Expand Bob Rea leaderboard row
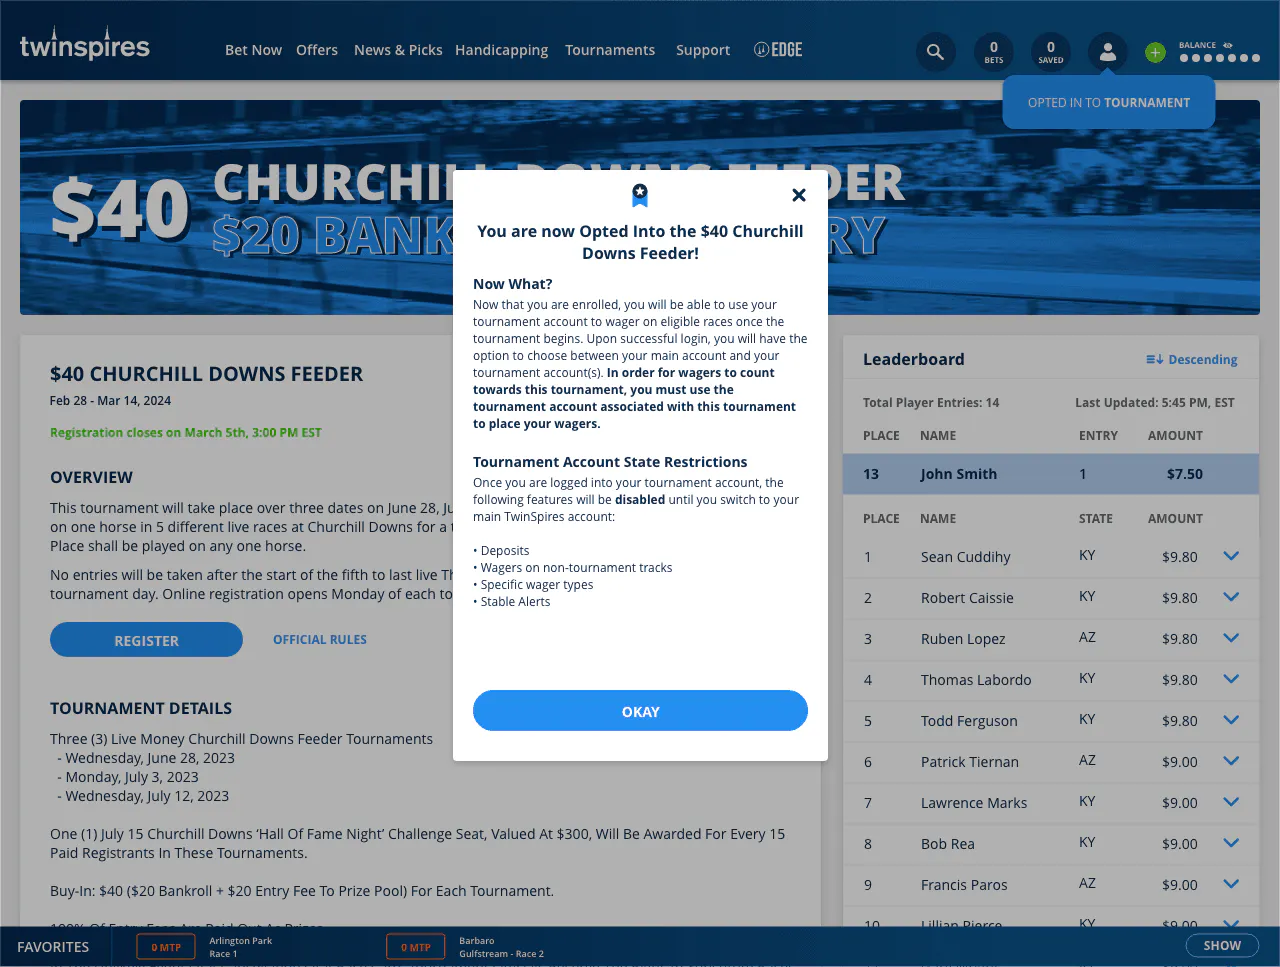Screen dimensions: 1280x967 pyautogui.click(x=1231, y=843)
